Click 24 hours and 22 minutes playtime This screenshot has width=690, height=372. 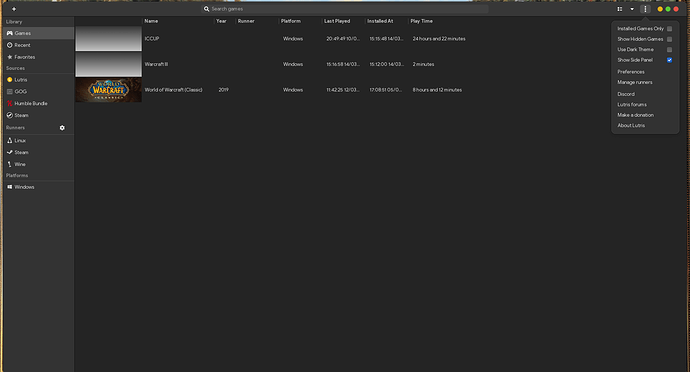[x=439, y=39]
